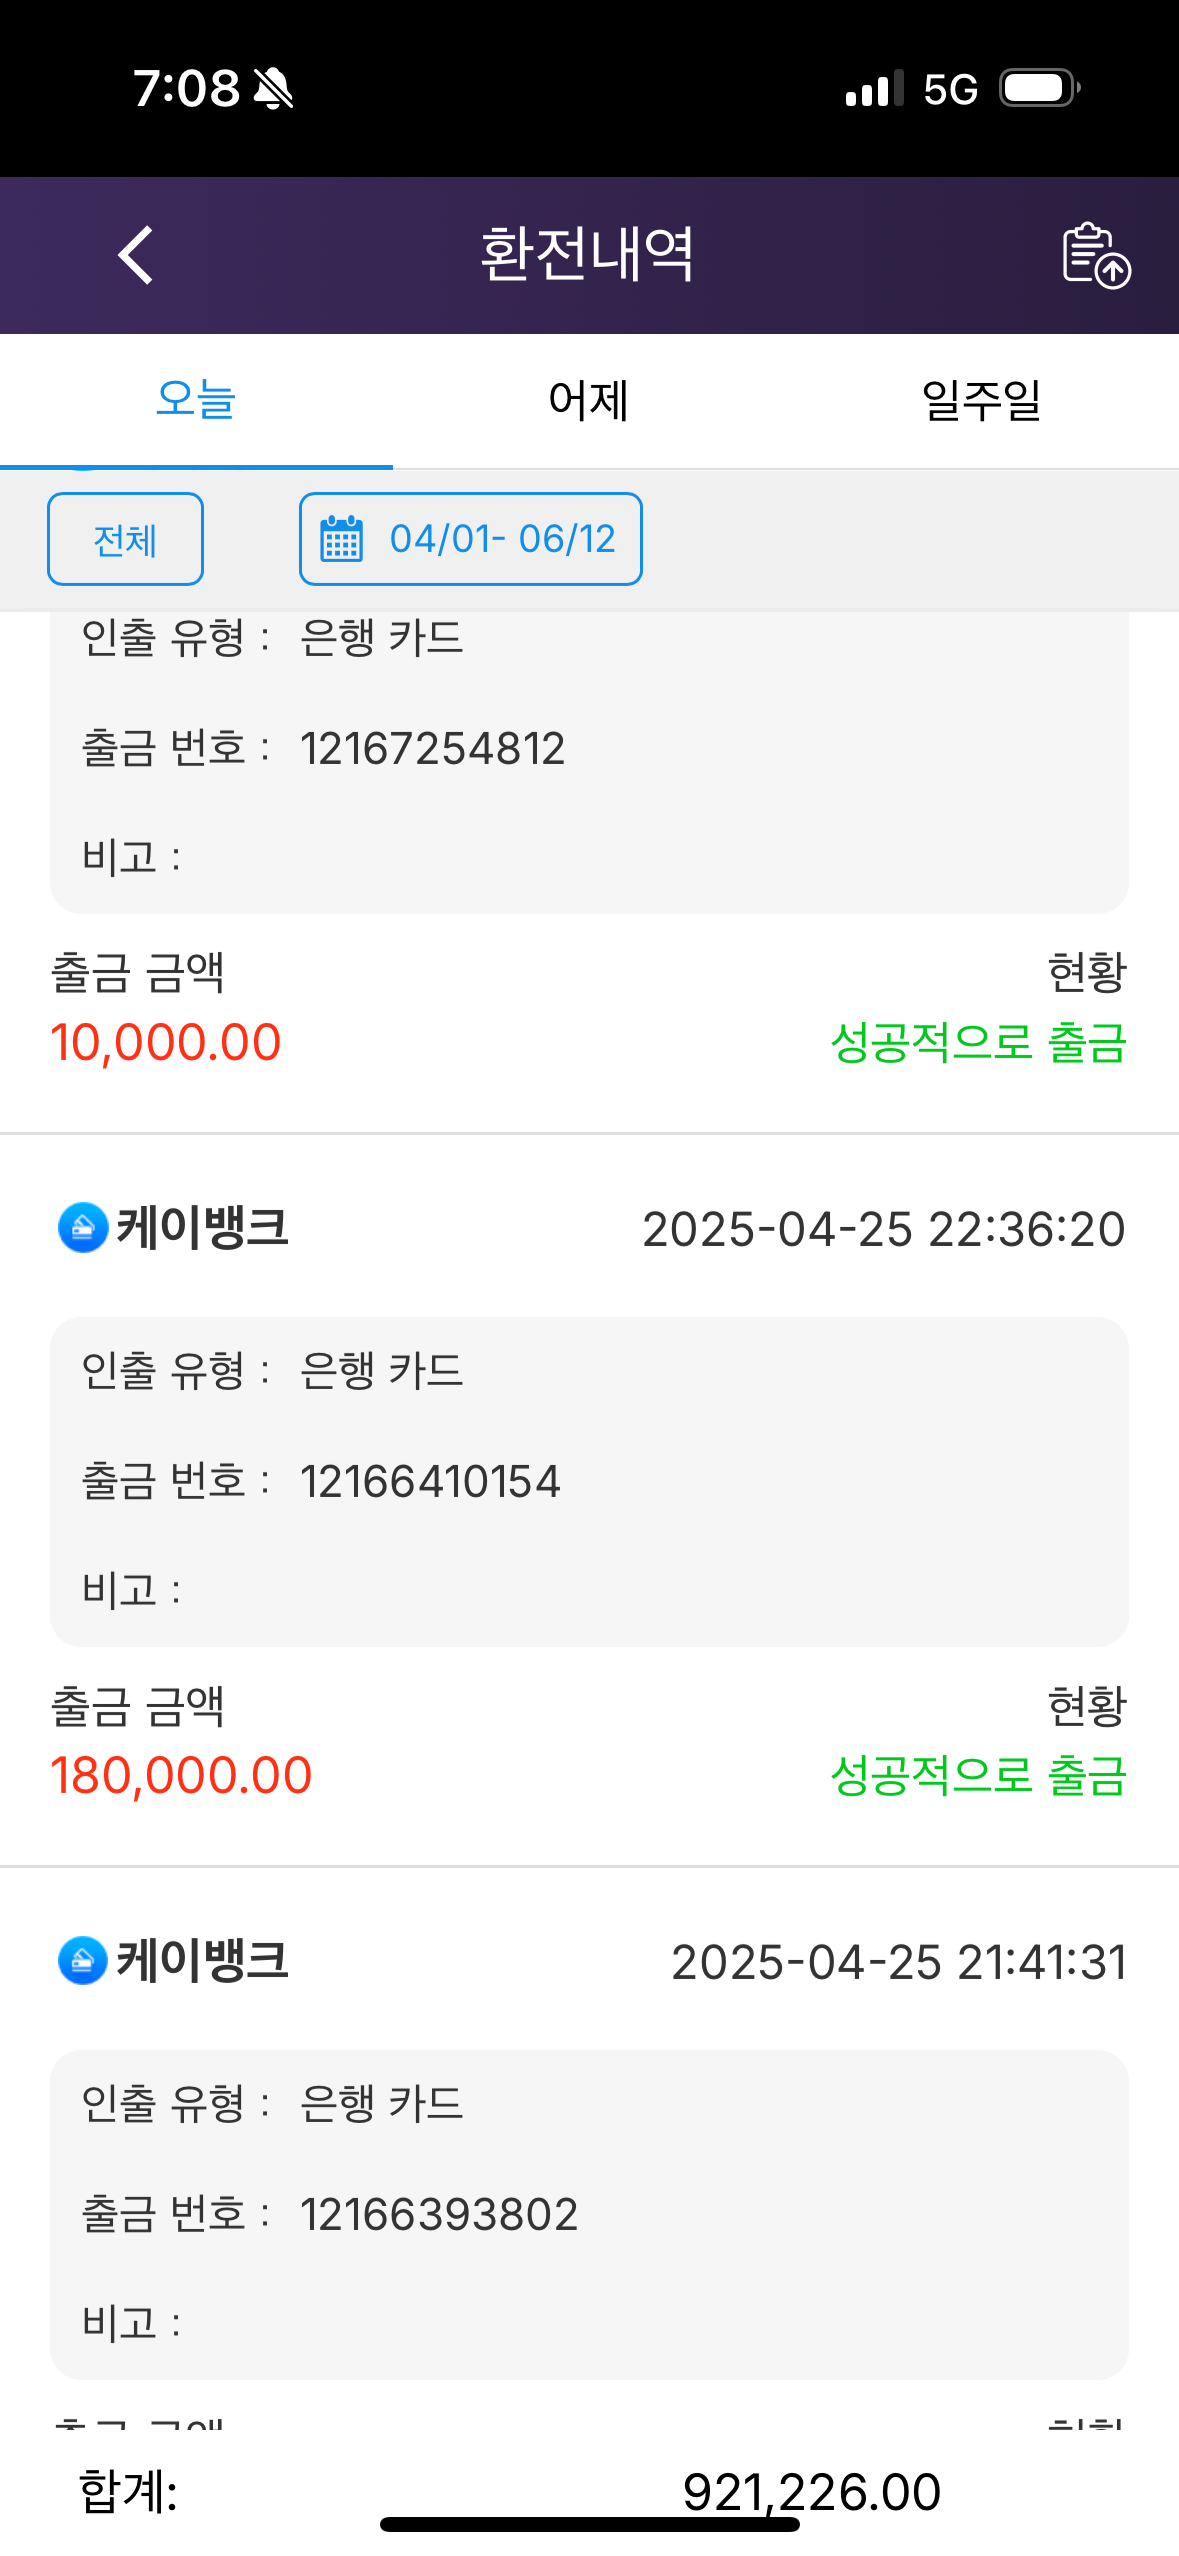Tap the 921,226.00 total amount
Viewport: 1179px width, 2556px height.
pos(811,2490)
